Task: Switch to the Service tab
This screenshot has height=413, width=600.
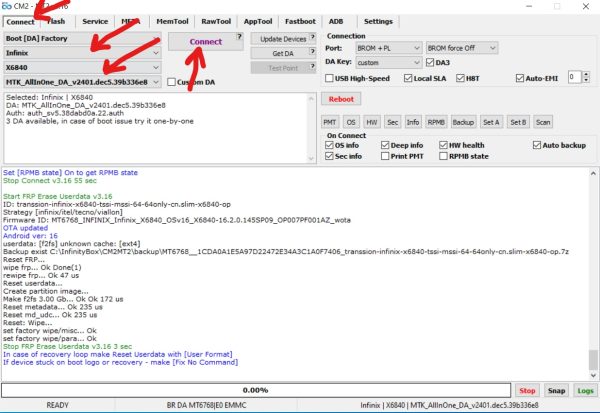Action: pyautogui.click(x=95, y=21)
